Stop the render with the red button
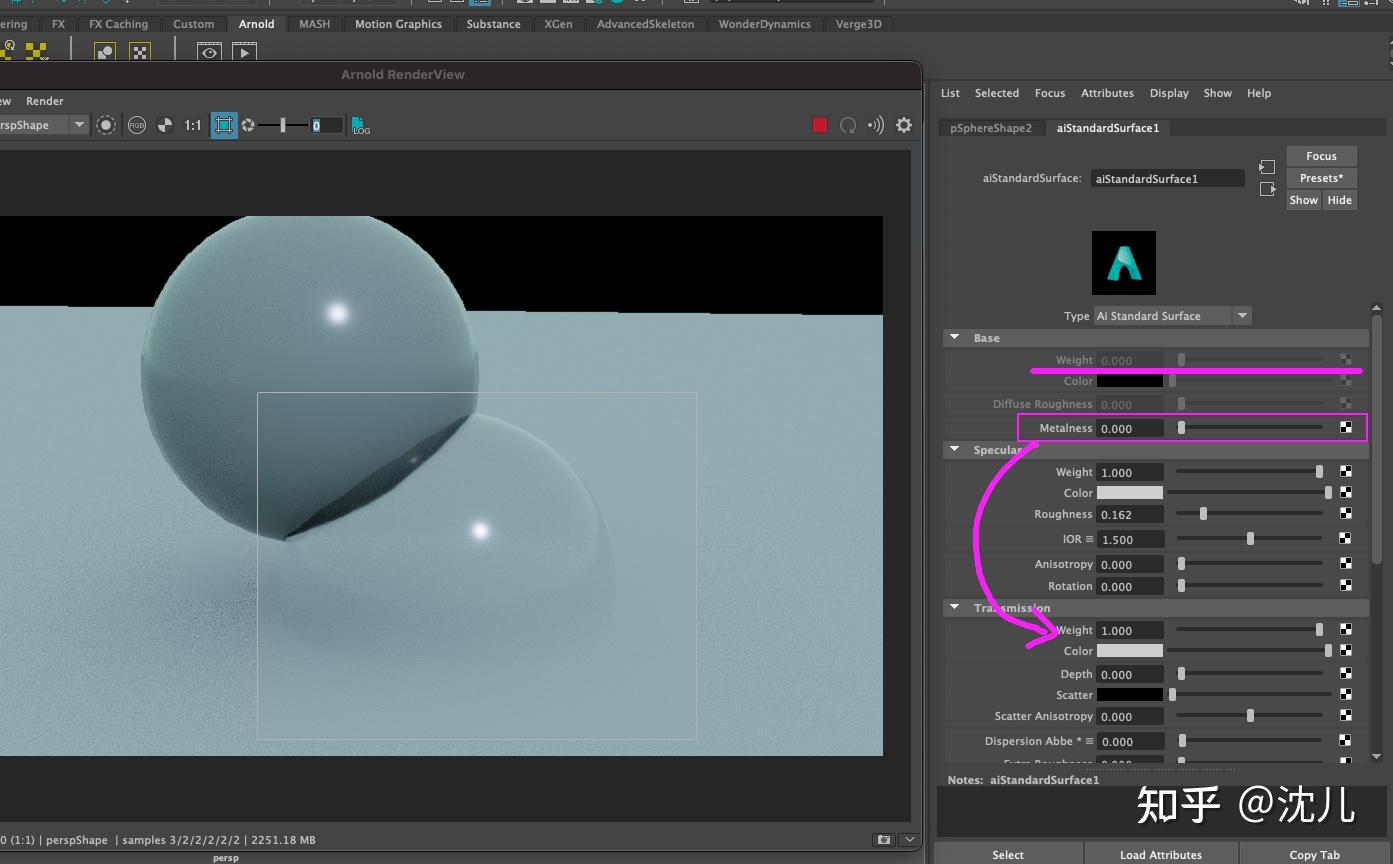 820,125
